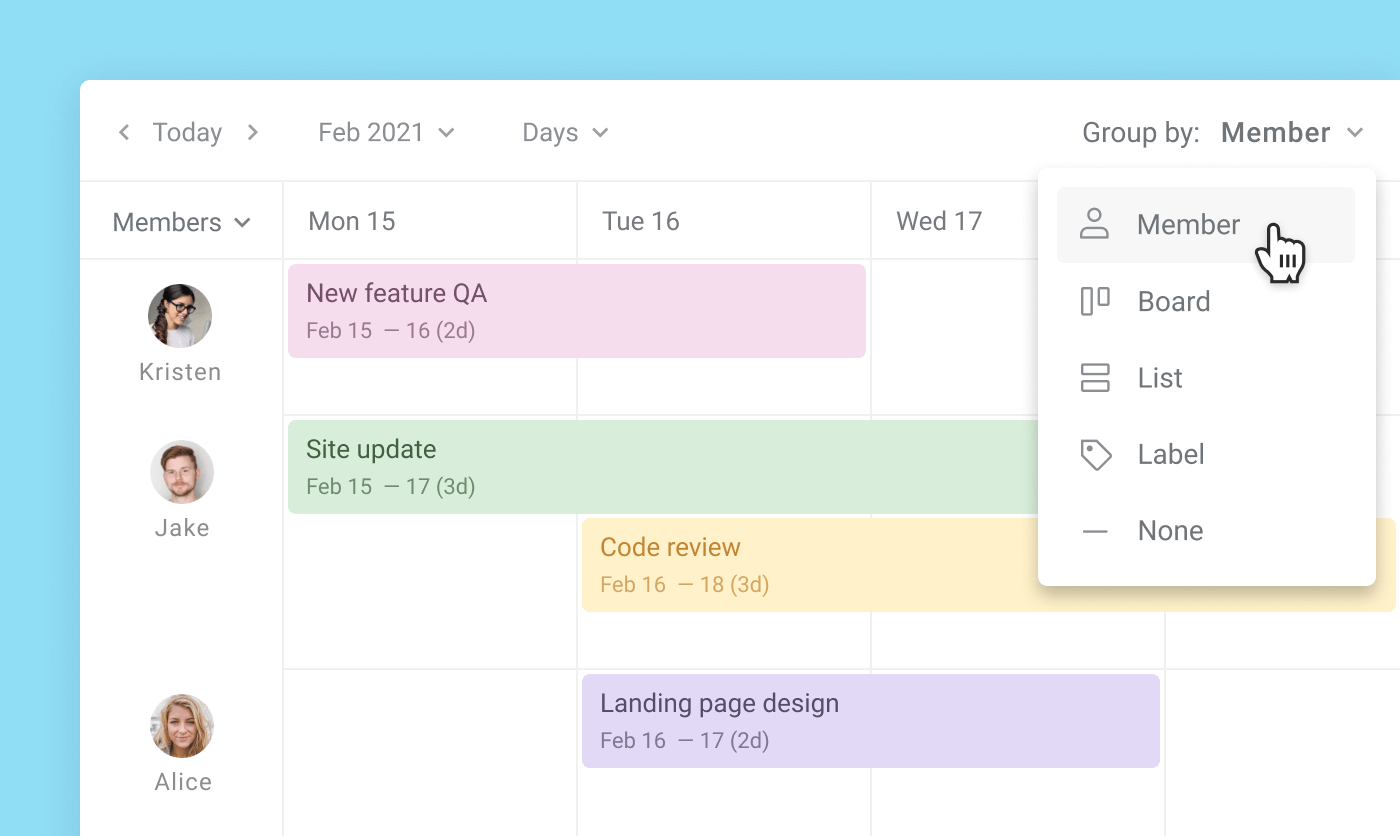This screenshot has width=1400, height=836.
Task: Expand the Days view dropdown
Action: coord(565,132)
